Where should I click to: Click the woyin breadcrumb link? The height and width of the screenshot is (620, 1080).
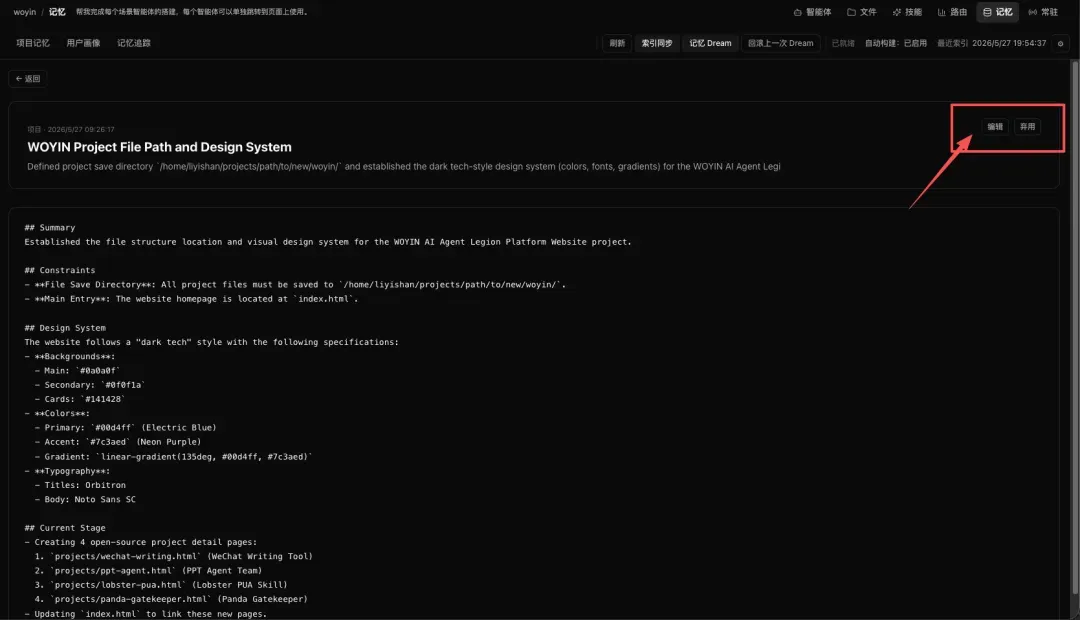tap(25, 12)
